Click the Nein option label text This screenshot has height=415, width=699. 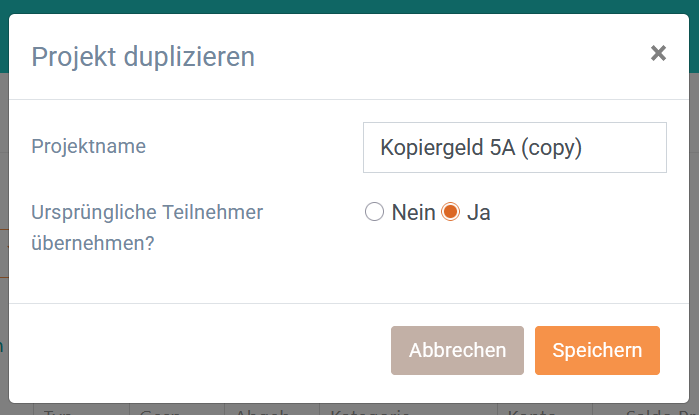pos(413,213)
